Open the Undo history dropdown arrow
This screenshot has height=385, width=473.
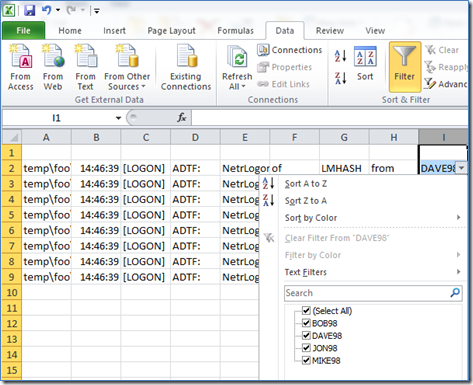click(x=58, y=10)
